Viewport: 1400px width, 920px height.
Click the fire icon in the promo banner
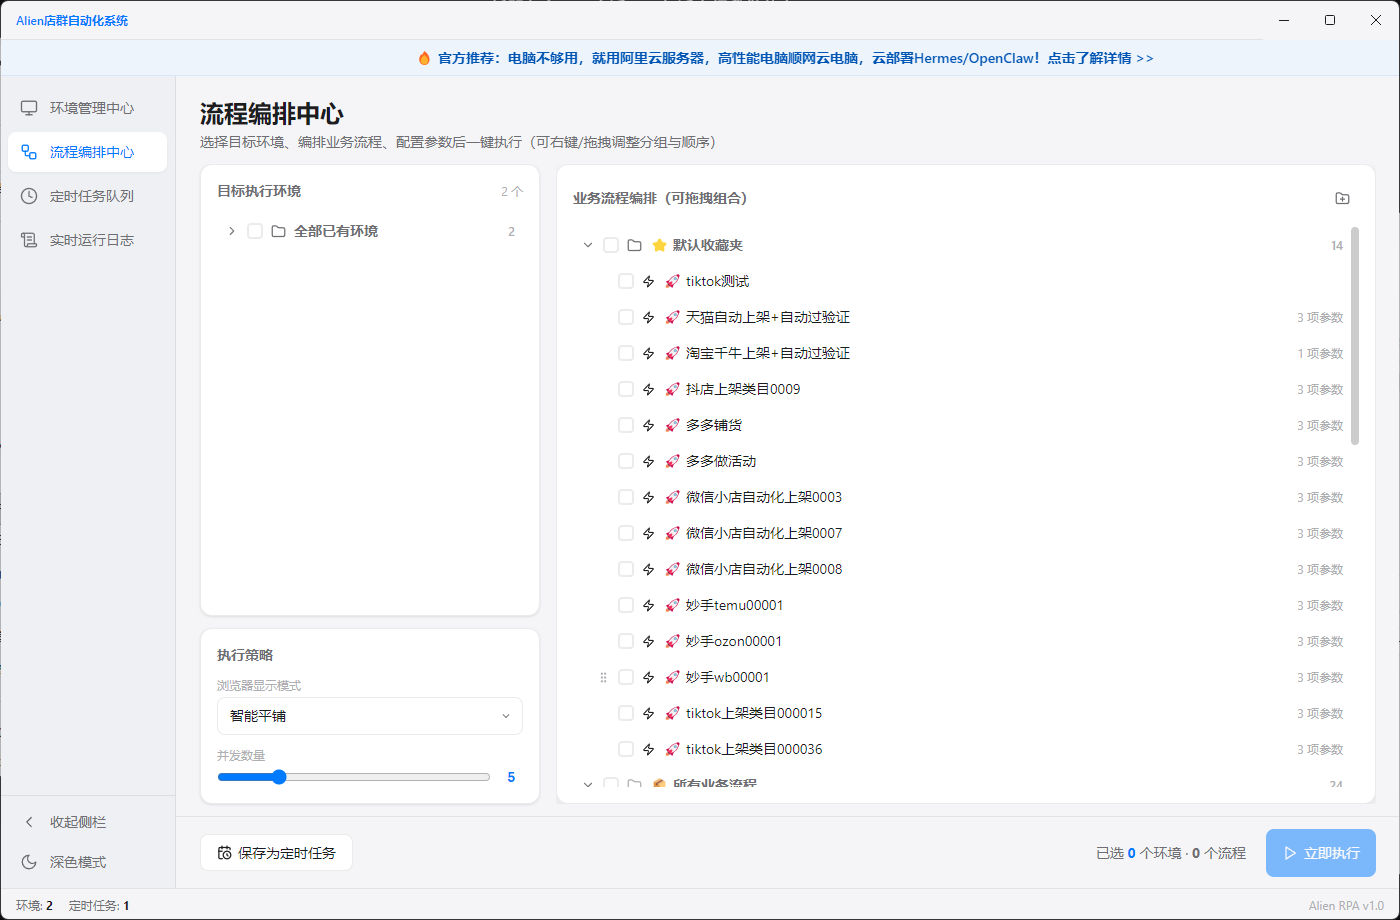click(x=424, y=58)
